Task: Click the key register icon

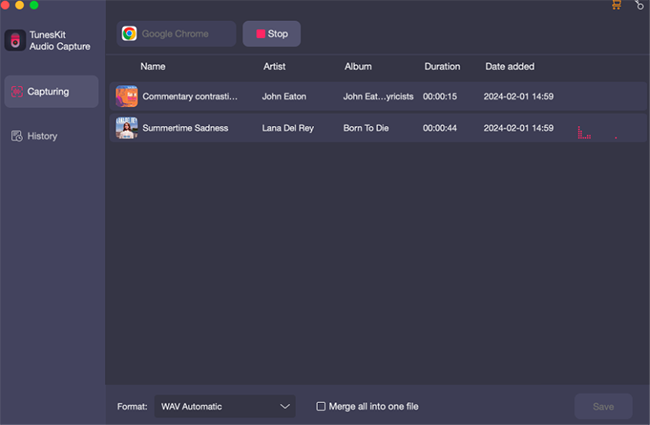Action: pos(639,5)
